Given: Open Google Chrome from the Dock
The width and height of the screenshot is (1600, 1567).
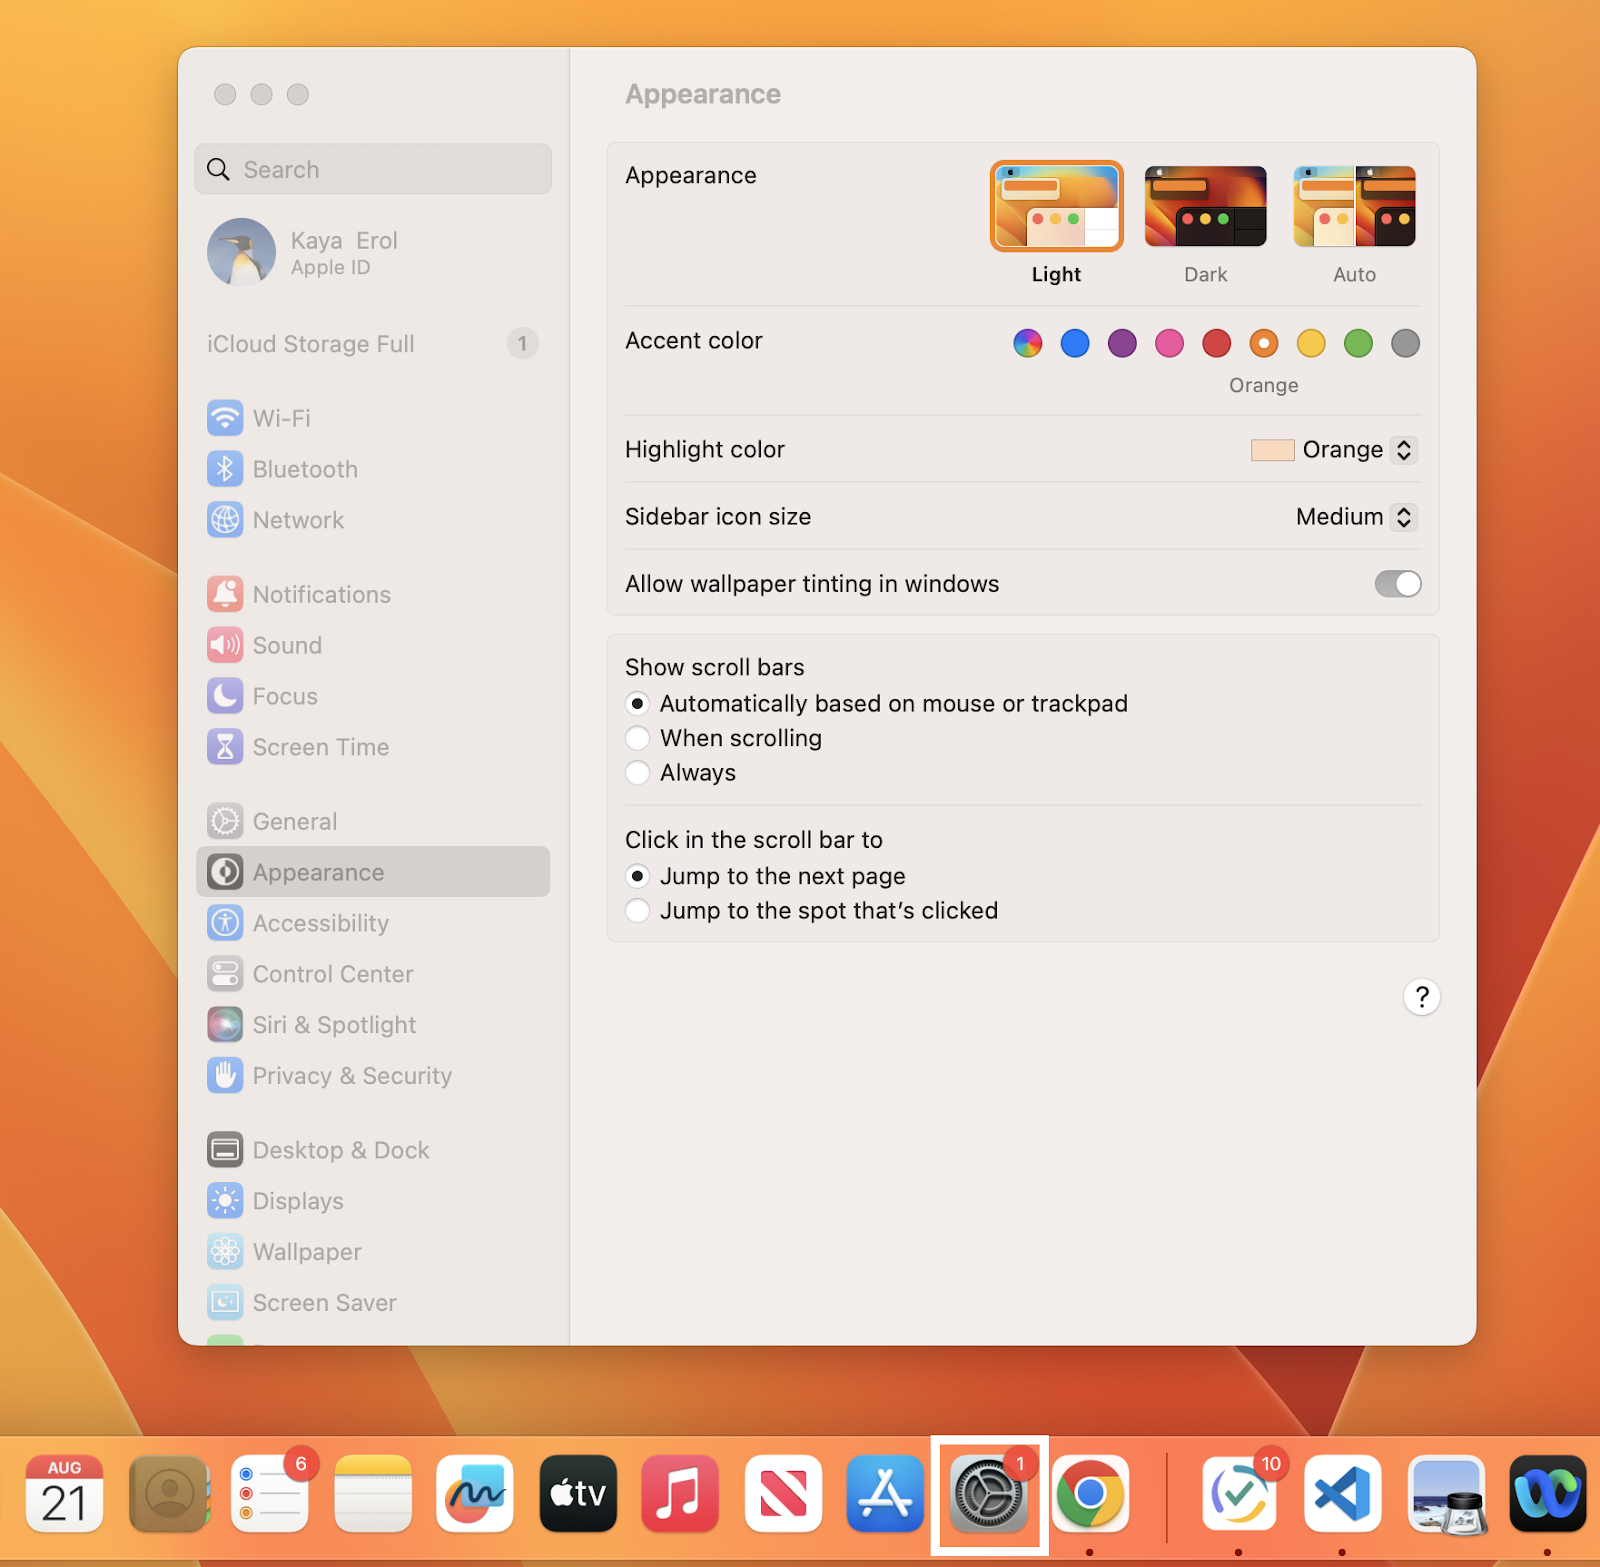Looking at the screenshot, I should (x=1090, y=1494).
